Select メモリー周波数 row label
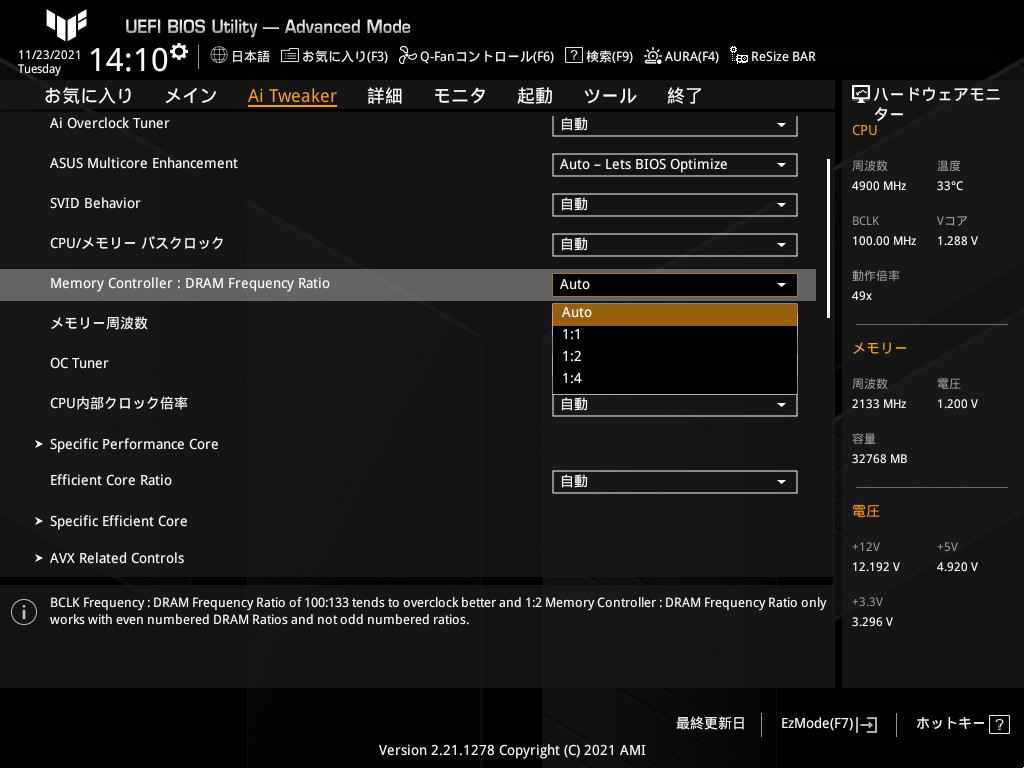 pos(99,323)
